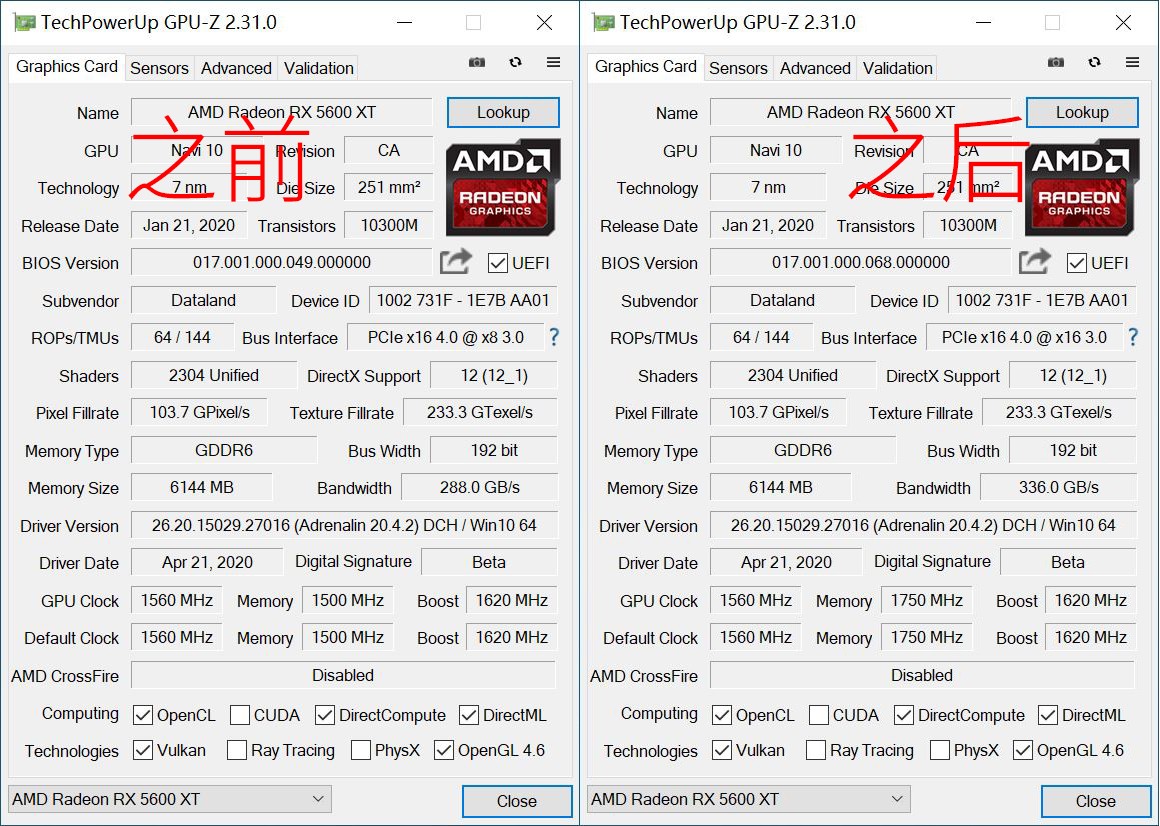
Task: Toggle the CUDA checkbox in right window
Action: pos(819,715)
